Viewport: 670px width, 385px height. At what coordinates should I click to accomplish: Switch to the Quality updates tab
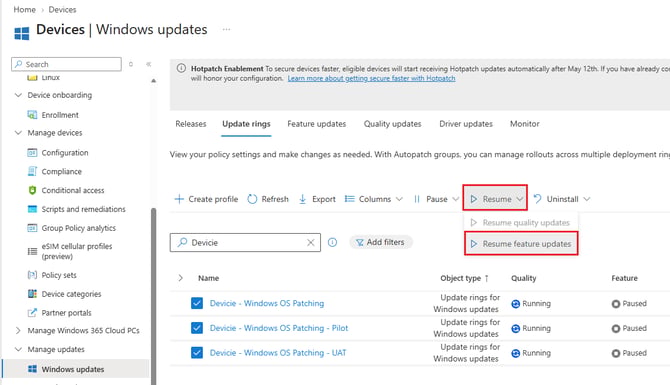point(392,124)
